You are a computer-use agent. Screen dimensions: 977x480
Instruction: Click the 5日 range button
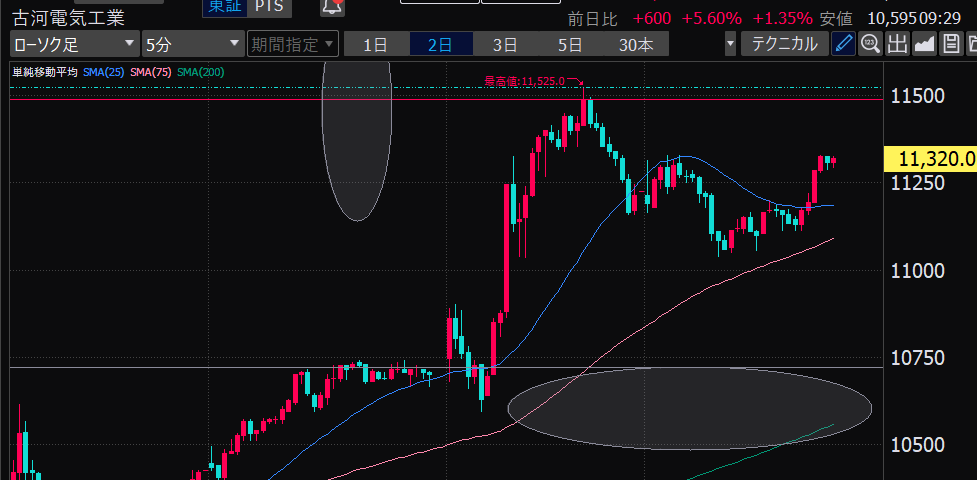pyautogui.click(x=570, y=44)
